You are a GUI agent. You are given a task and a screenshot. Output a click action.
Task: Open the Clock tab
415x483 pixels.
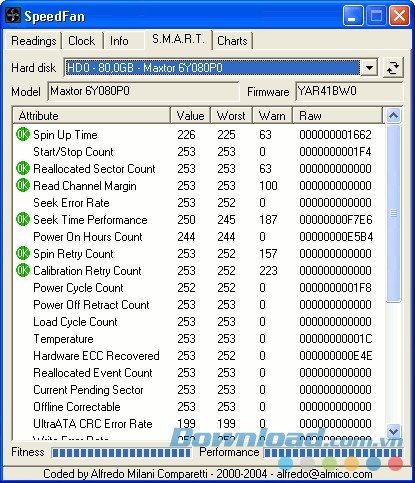click(82, 41)
